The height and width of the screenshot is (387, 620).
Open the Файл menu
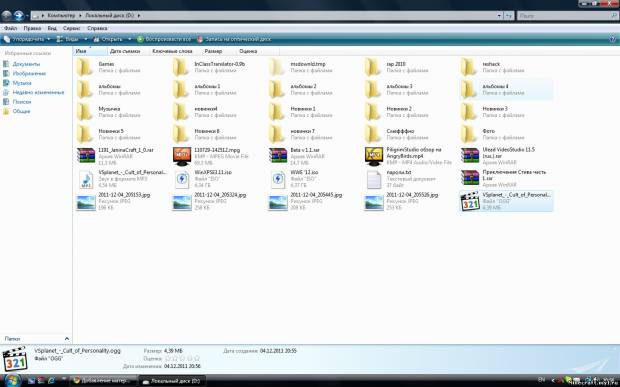pos(10,28)
